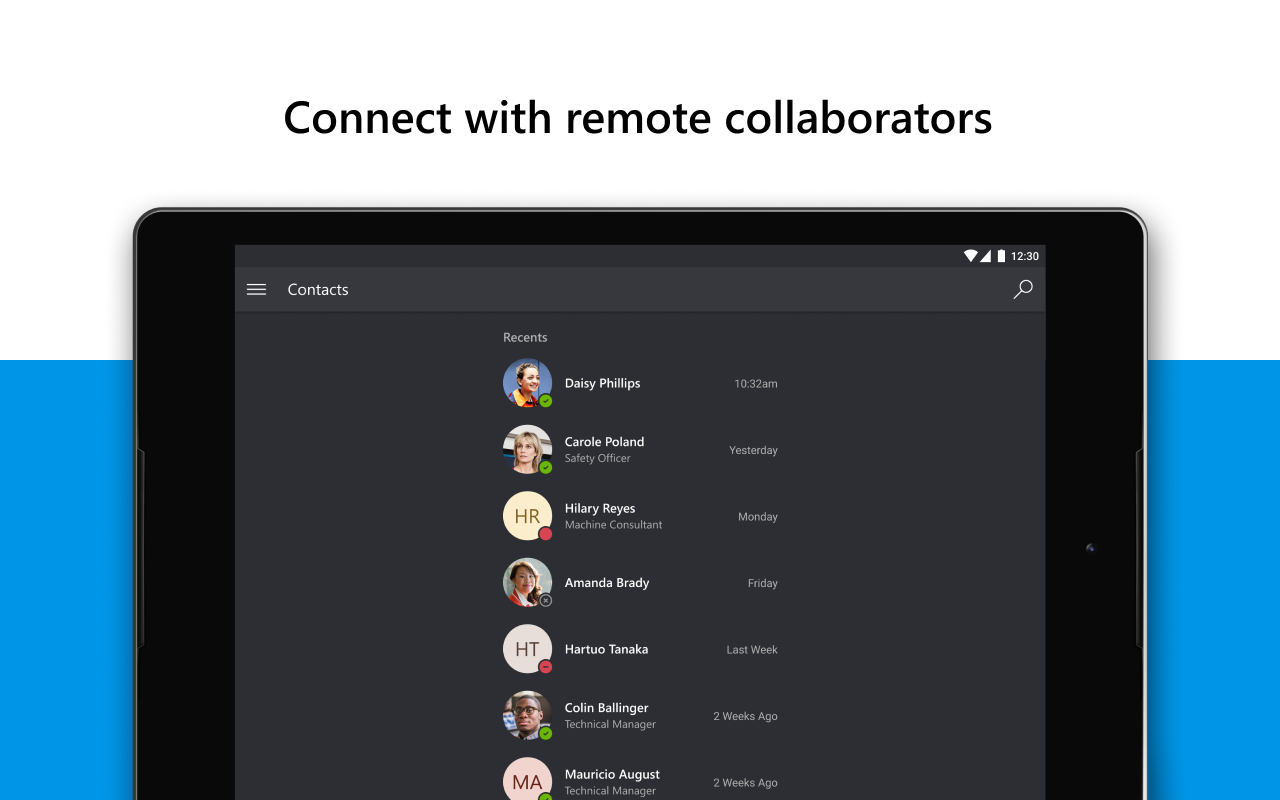Image resolution: width=1280 pixels, height=800 pixels.
Task: Open contact Daisy Phillips
Action: (640, 383)
